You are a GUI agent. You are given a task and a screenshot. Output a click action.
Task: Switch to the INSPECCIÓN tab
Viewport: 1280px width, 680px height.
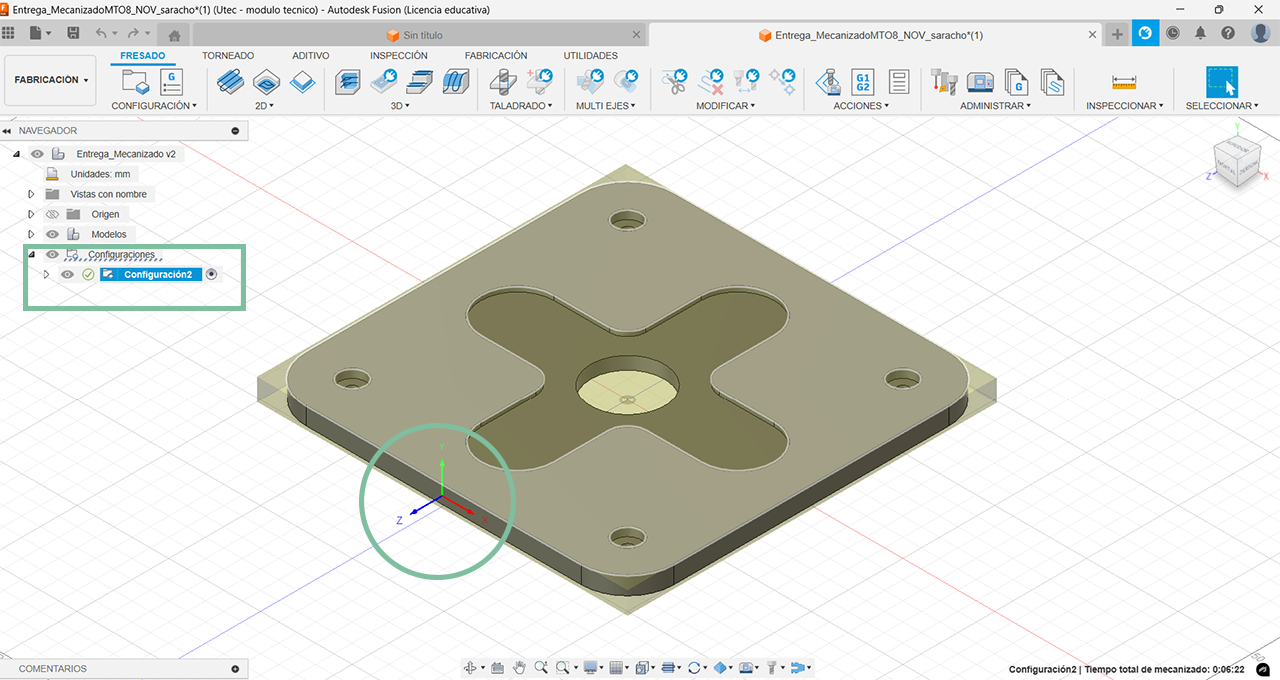[399, 56]
